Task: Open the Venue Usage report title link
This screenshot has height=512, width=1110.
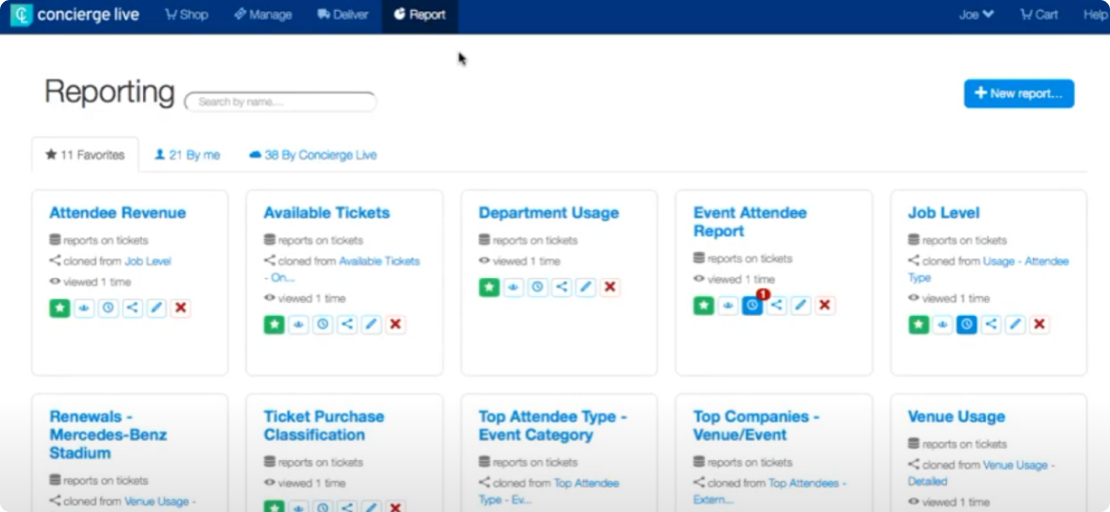Action: 956,417
